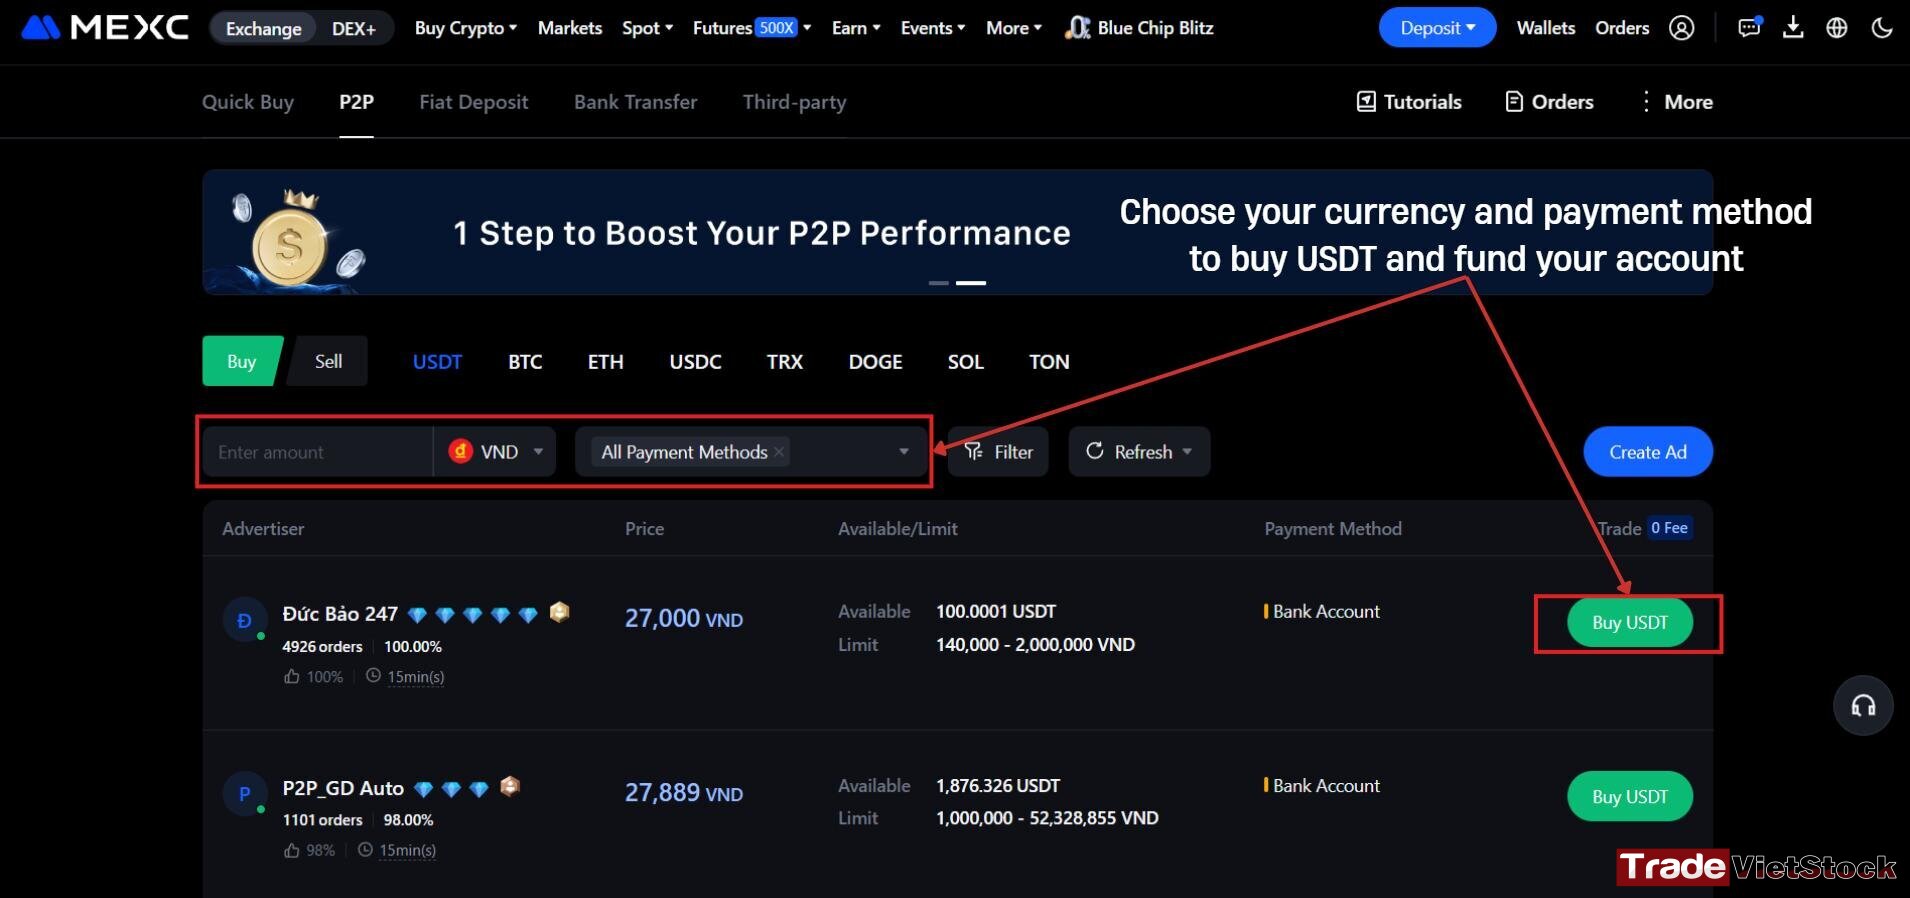Select the DOGE coin tab
1910x898 pixels.
pos(875,361)
